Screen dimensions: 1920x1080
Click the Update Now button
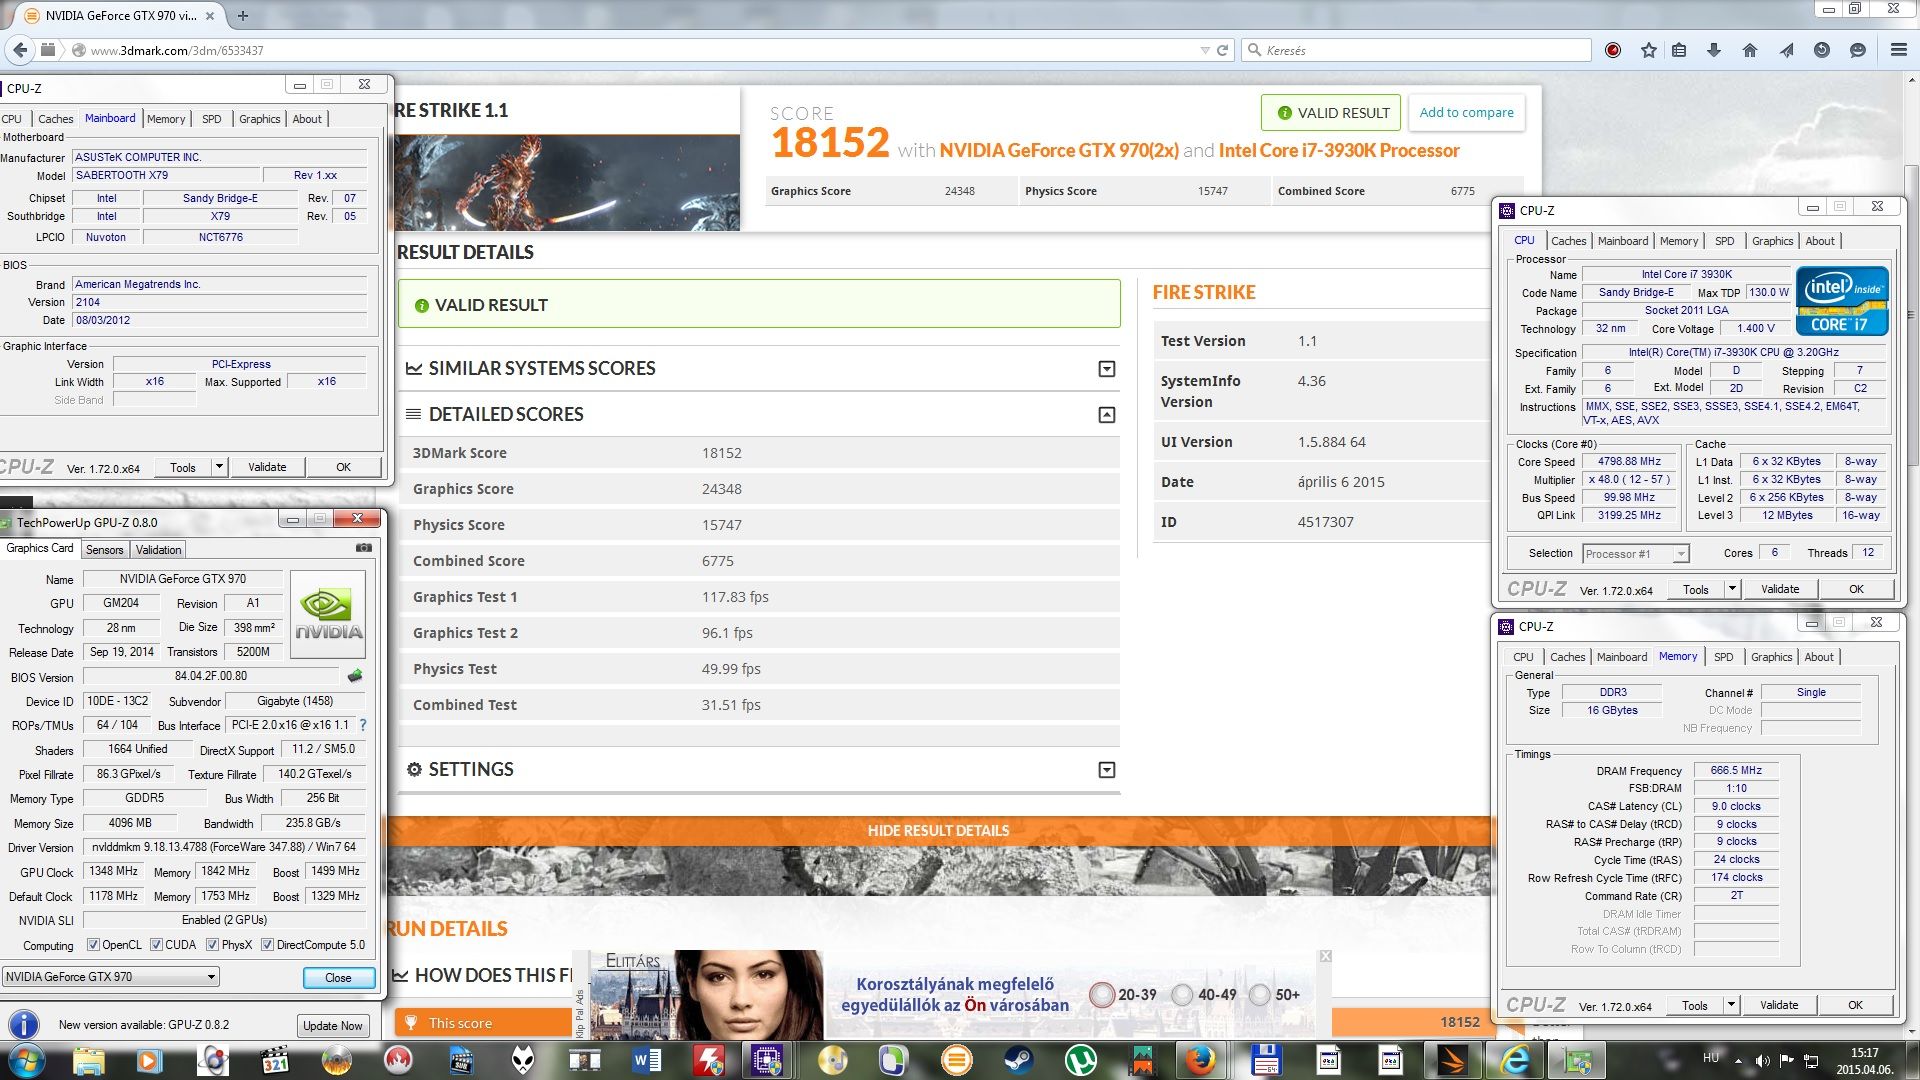click(333, 1026)
